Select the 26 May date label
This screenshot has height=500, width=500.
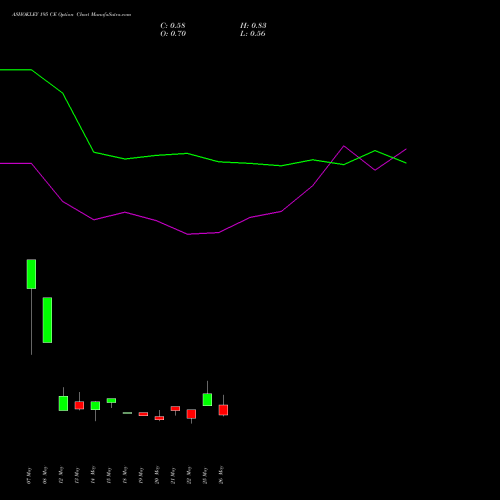tap(221, 475)
